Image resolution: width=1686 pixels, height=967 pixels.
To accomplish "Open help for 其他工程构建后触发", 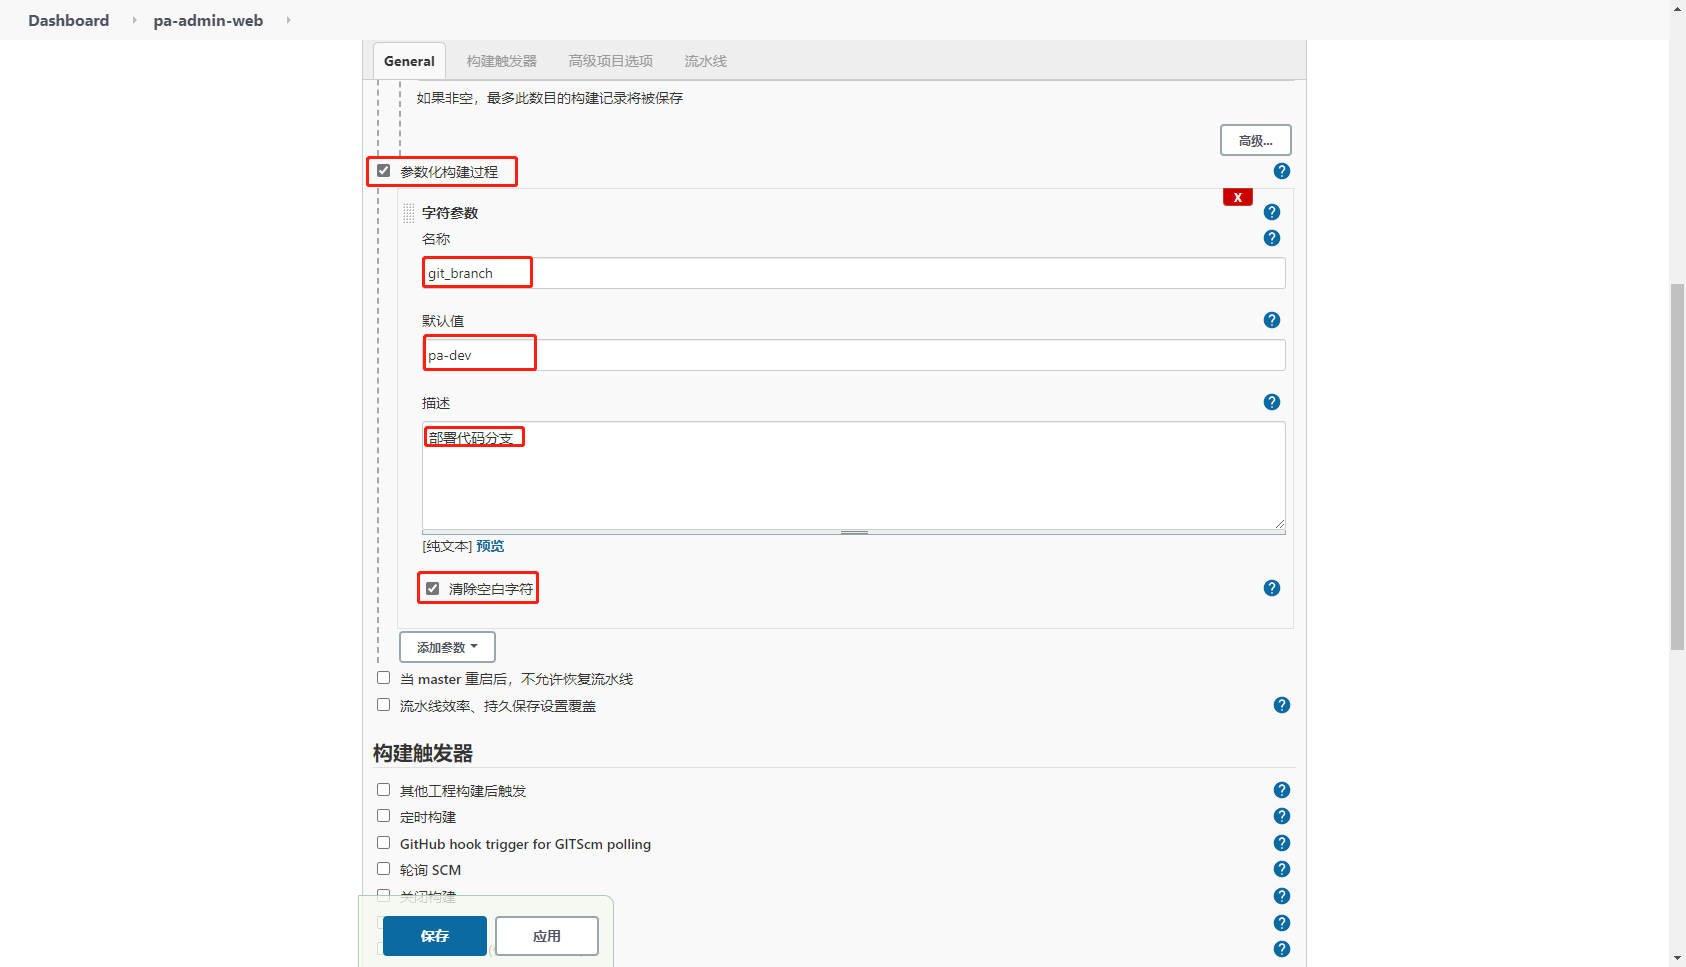I will pos(1281,790).
